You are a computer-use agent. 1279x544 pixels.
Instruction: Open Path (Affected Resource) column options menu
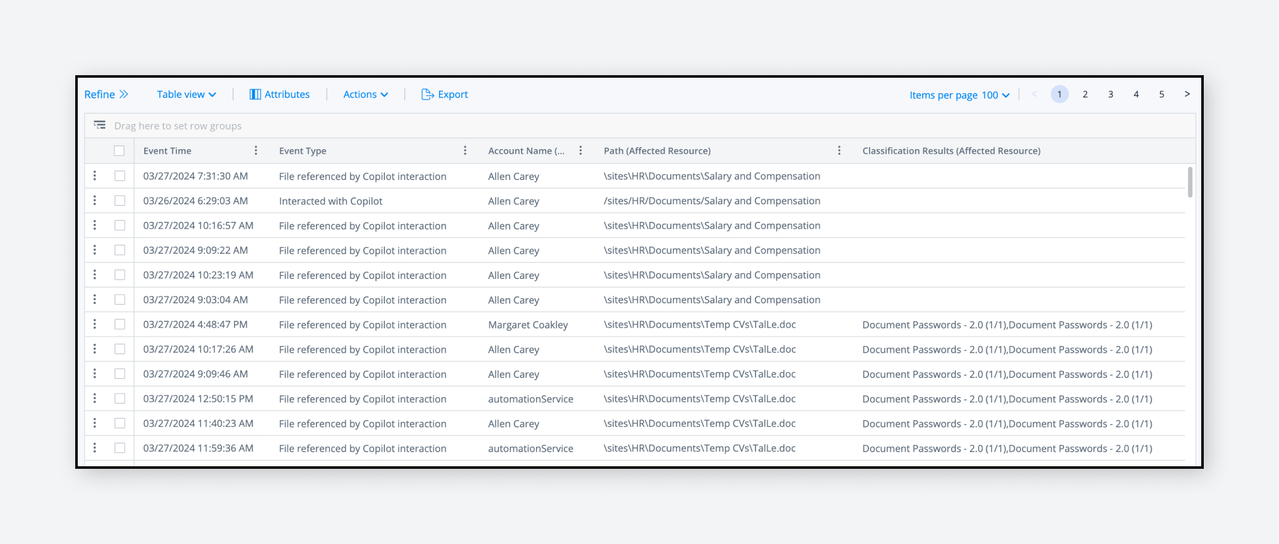click(x=839, y=151)
